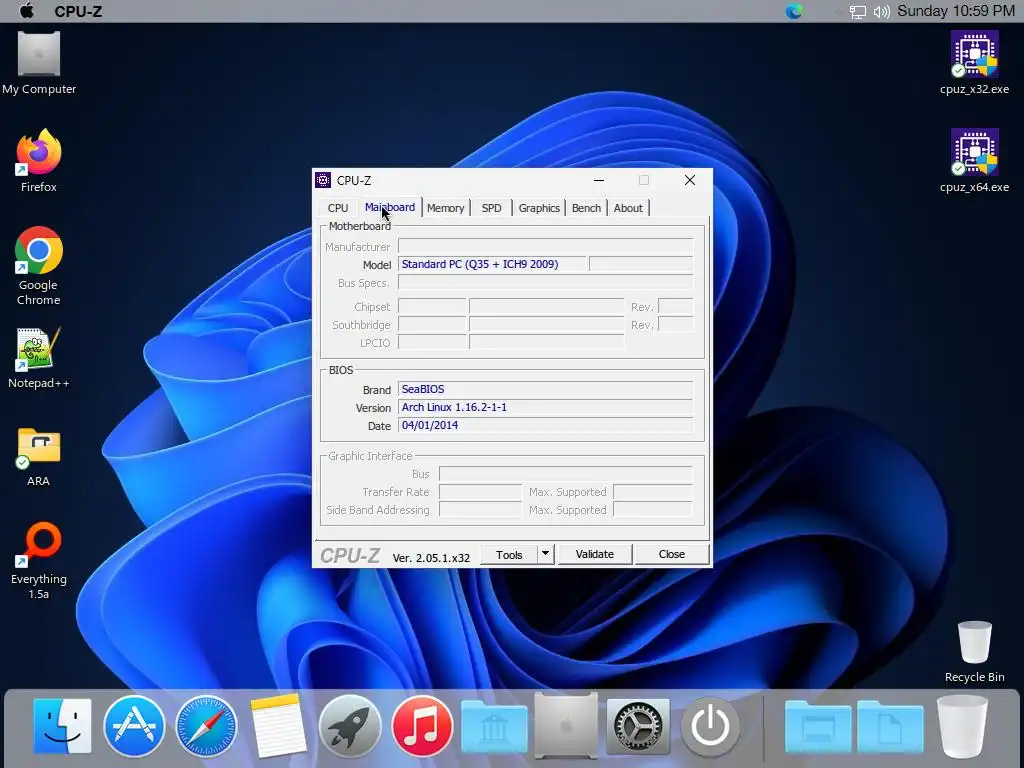Open the documents folder in dock
The height and width of the screenshot is (768, 1024).
(889, 726)
